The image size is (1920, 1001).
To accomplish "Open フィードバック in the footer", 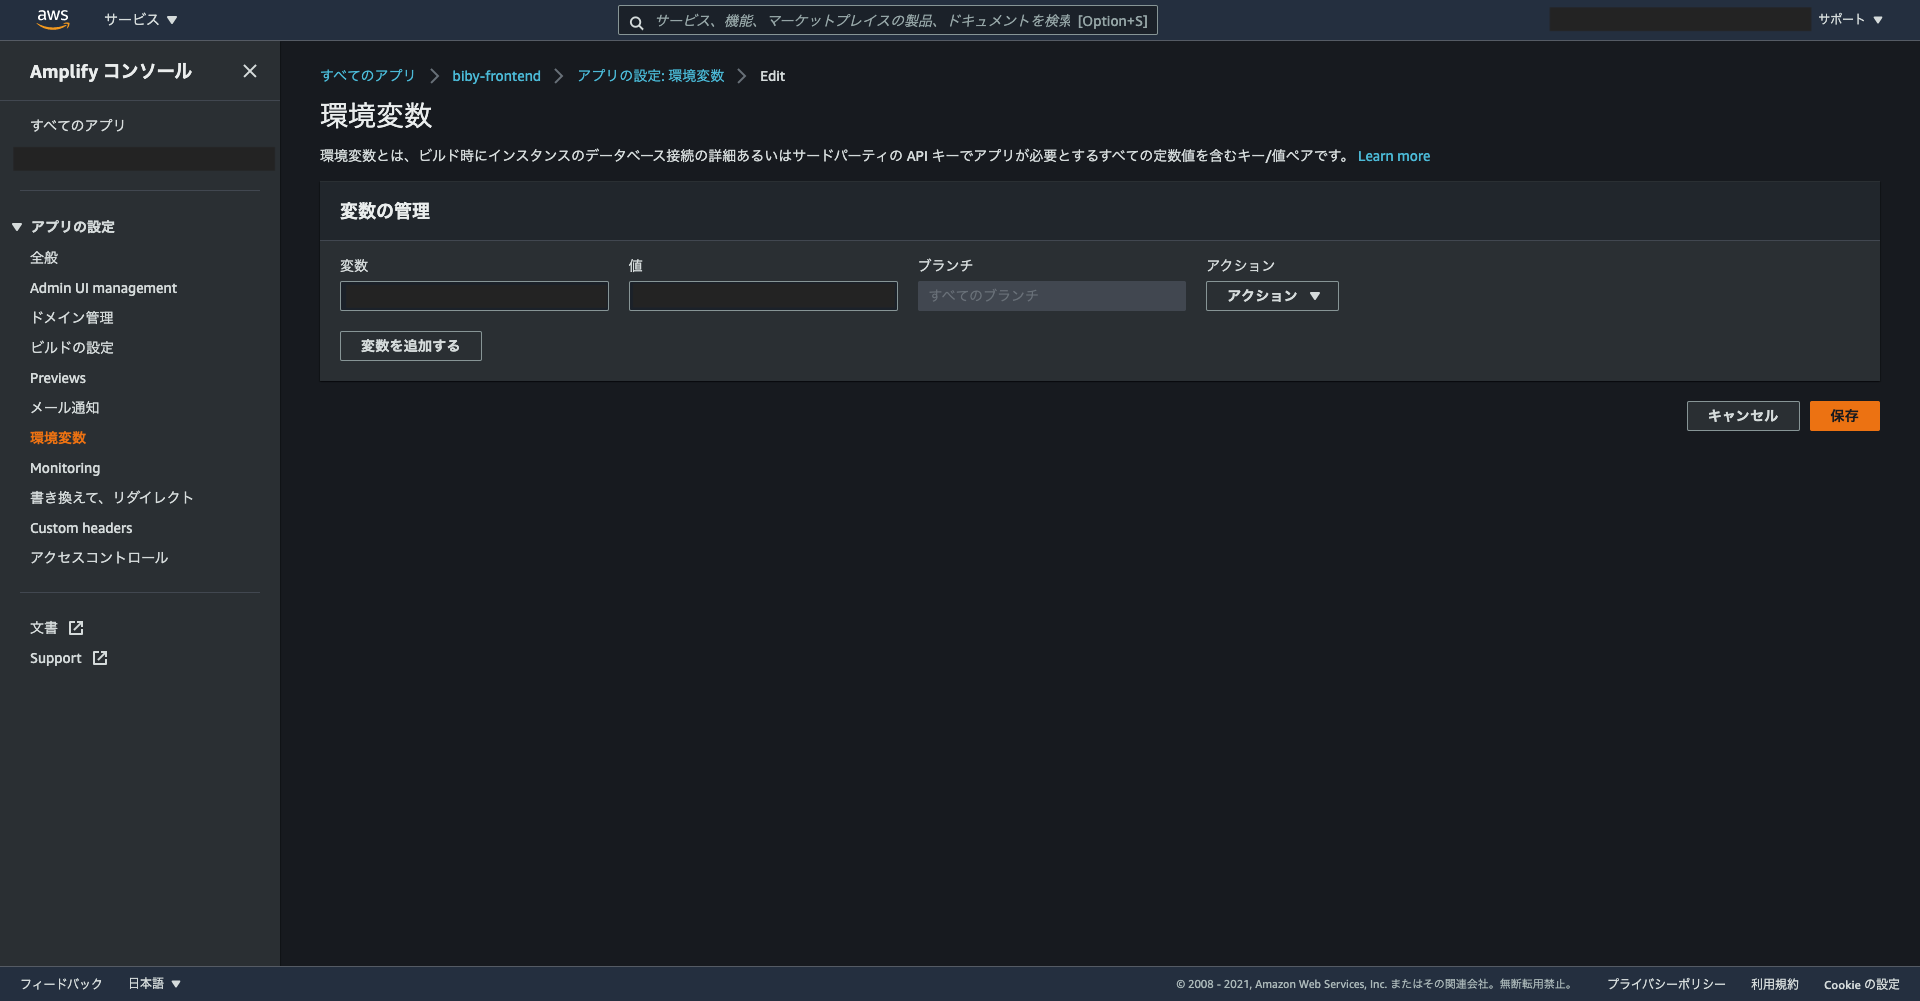I will [61, 984].
